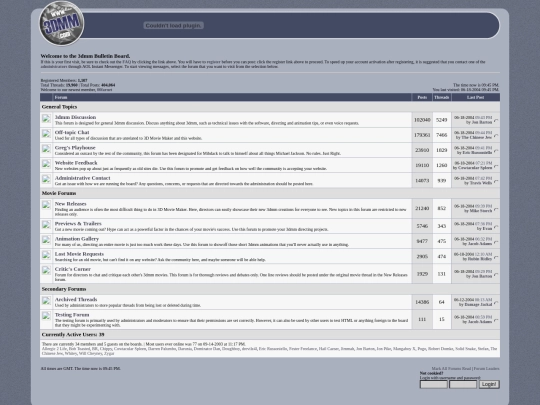Image resolution: width=540 pixels, height=405 pixels.
Task: Click the Travis Wells last poster name
Action: pos(480,183)
